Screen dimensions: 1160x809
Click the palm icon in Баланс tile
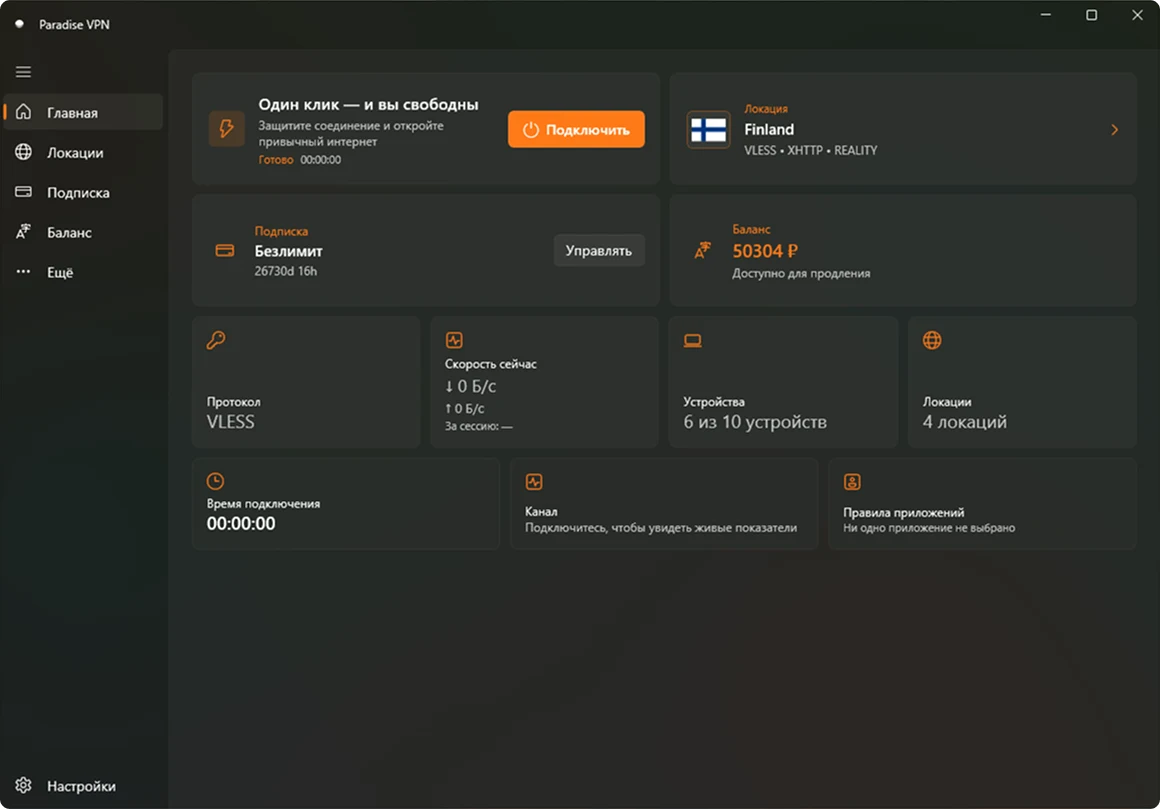702,251
